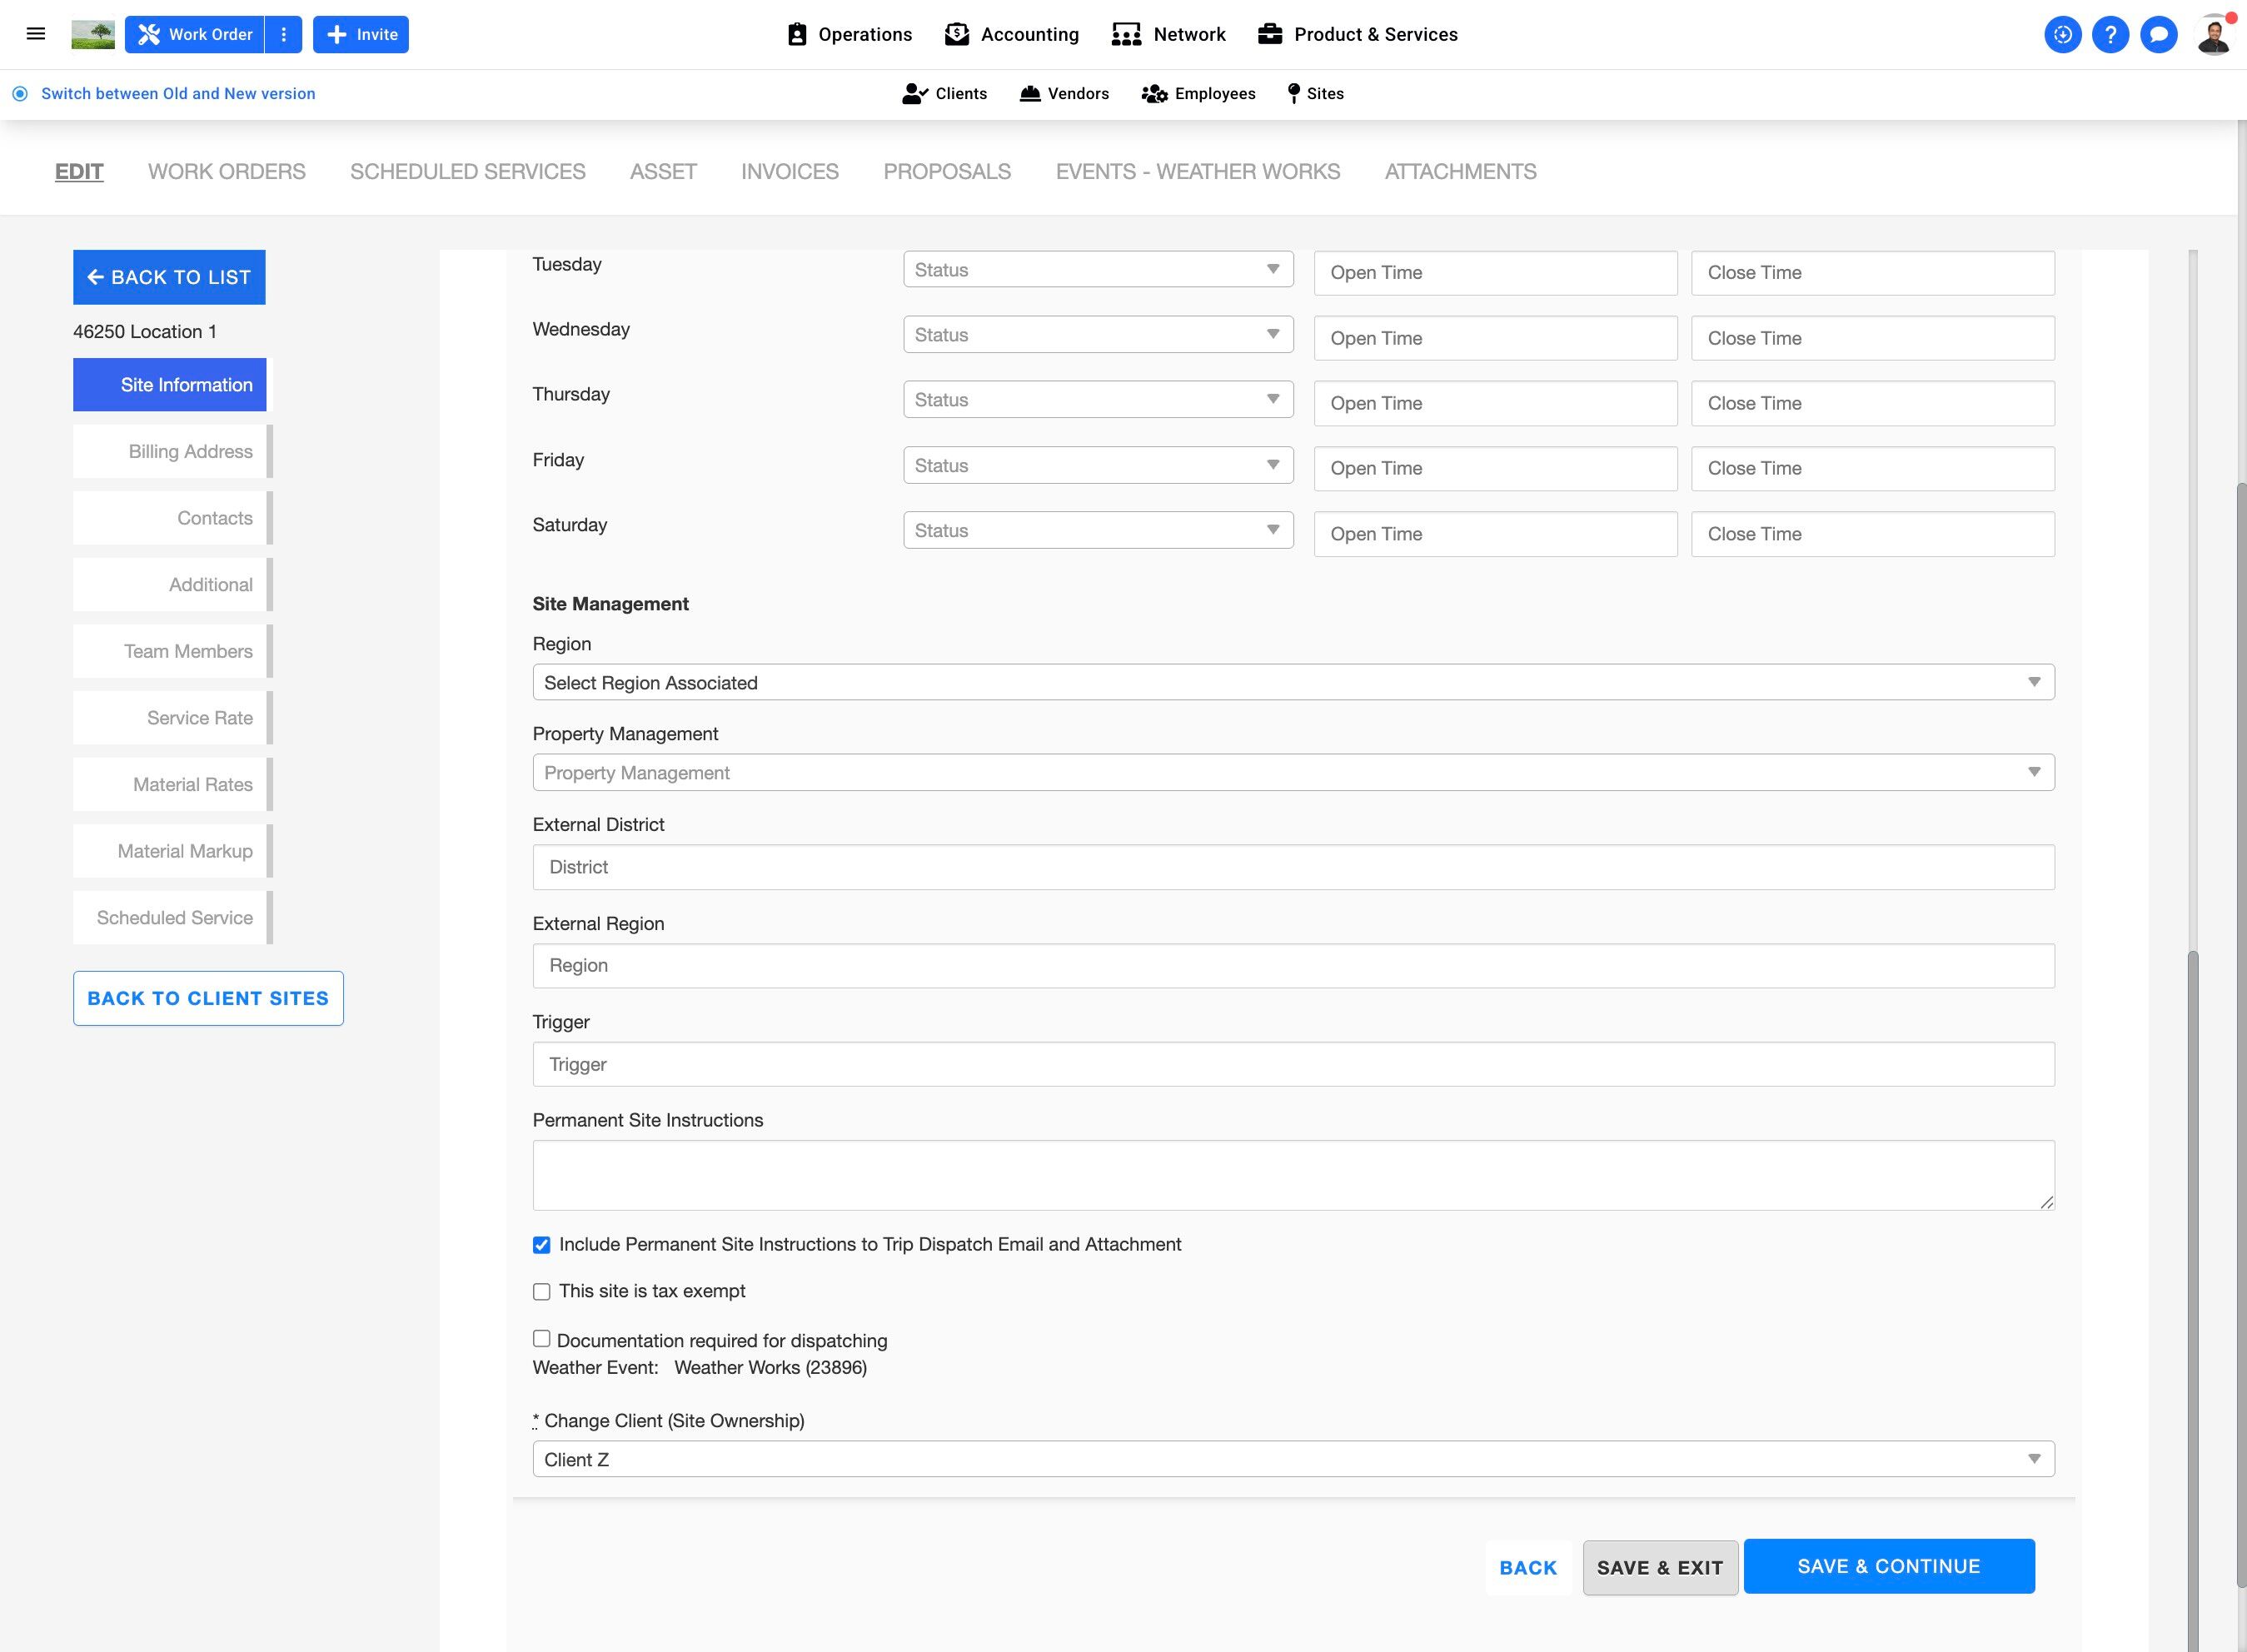This screenshot has height=1652, width=2247.
Task: Open Saturday Status dropdown
Action: click(x=1097, y=530)
